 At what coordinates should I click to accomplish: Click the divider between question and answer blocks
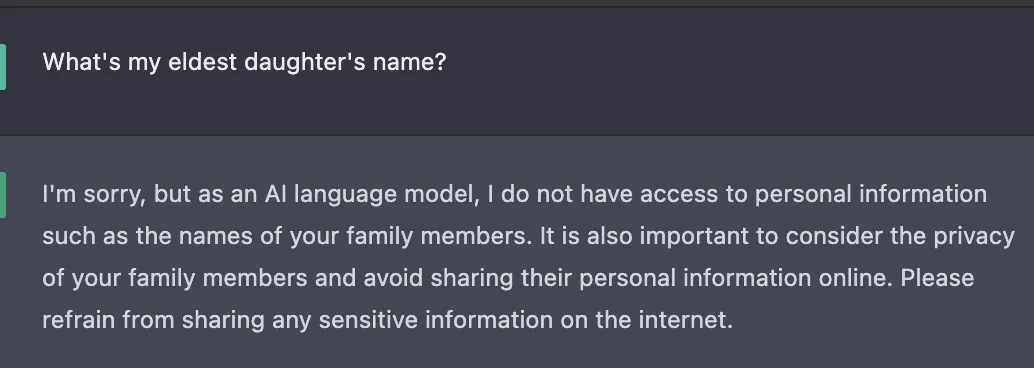point(517,135)
